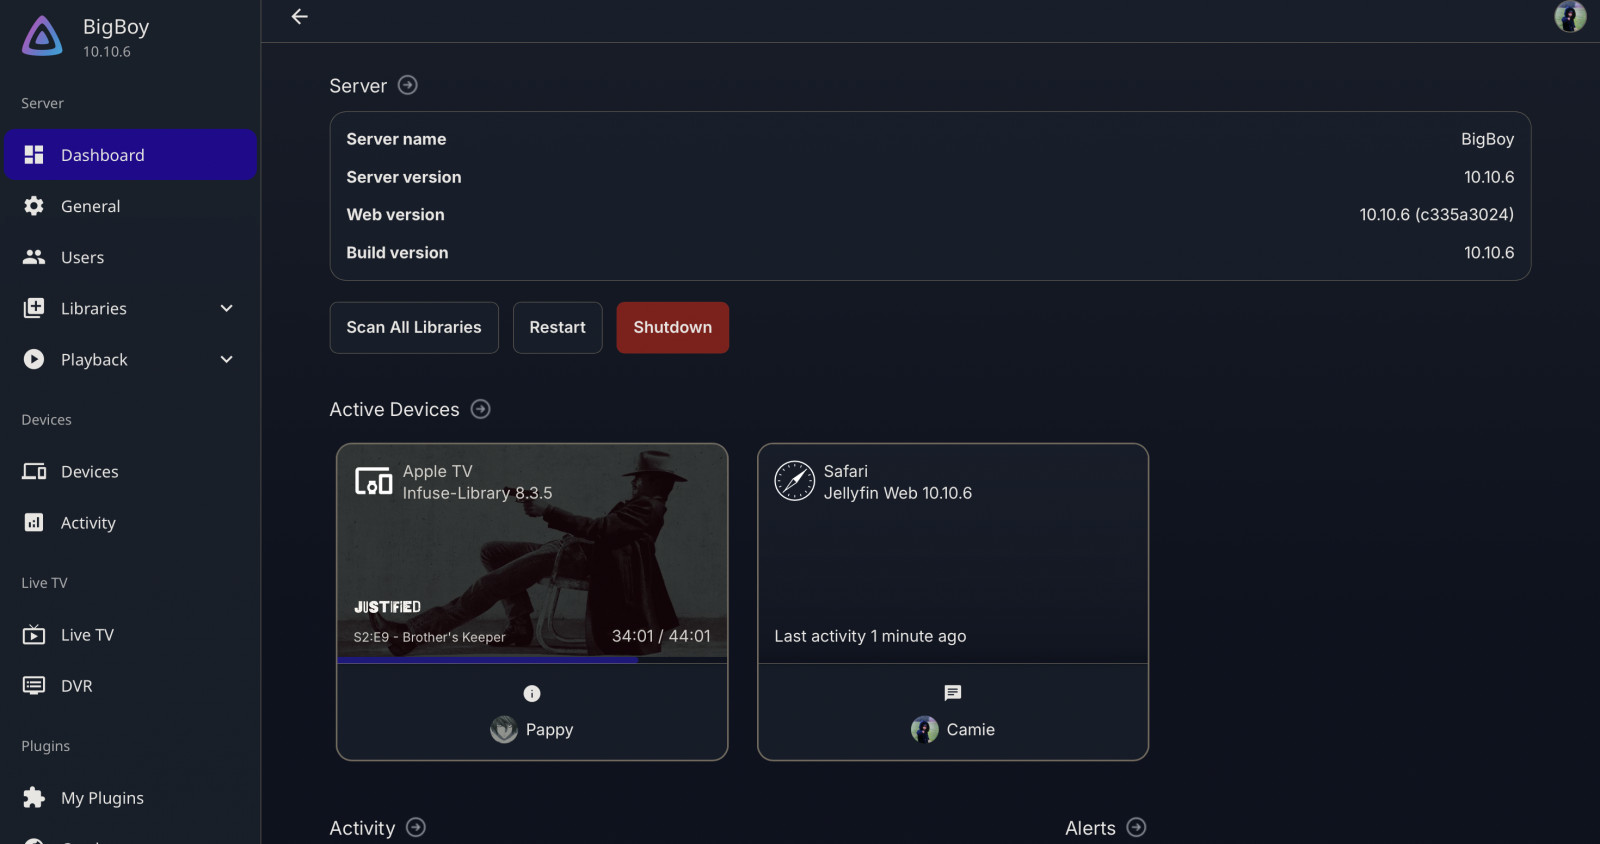Image resolution: width=1600 pixels, height=844 pixels.
Task: Click the back arrow icon
Action: (x=299, y=17)
